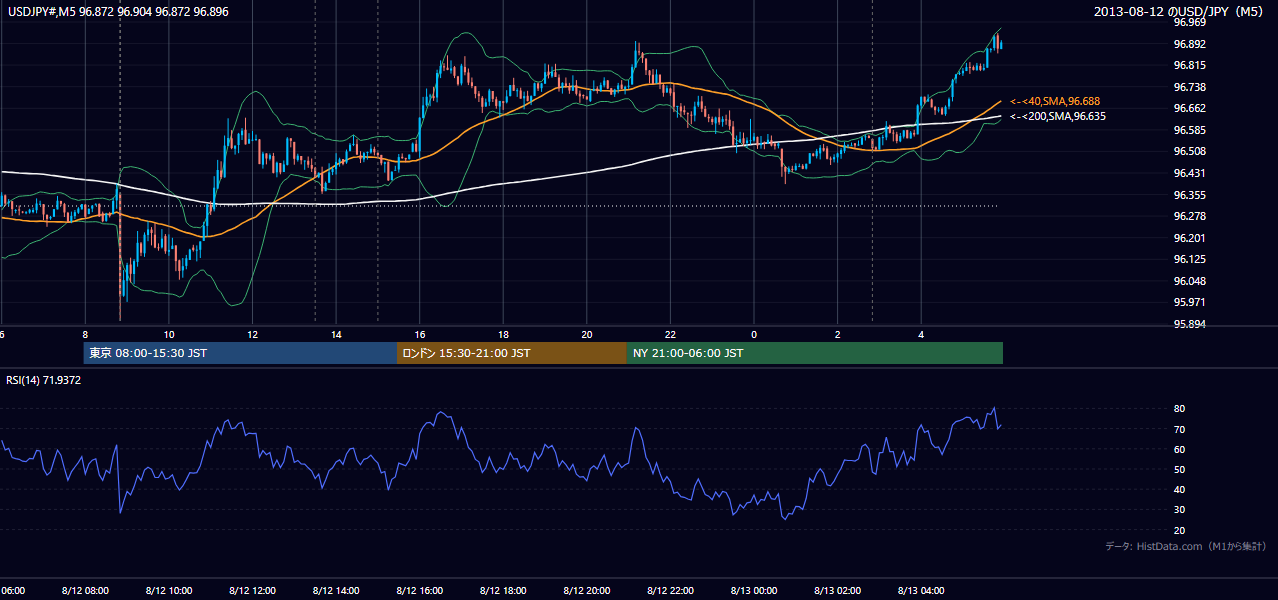Click hour label 14 under the price chart
The width and height of the screenshot is (1278, 600).
[337, 334]
